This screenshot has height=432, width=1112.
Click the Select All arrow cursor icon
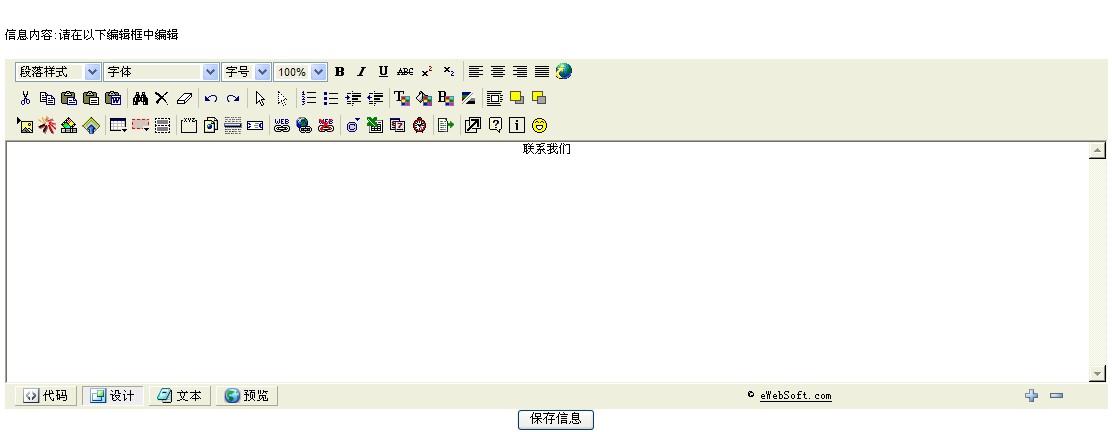[260, 99]
